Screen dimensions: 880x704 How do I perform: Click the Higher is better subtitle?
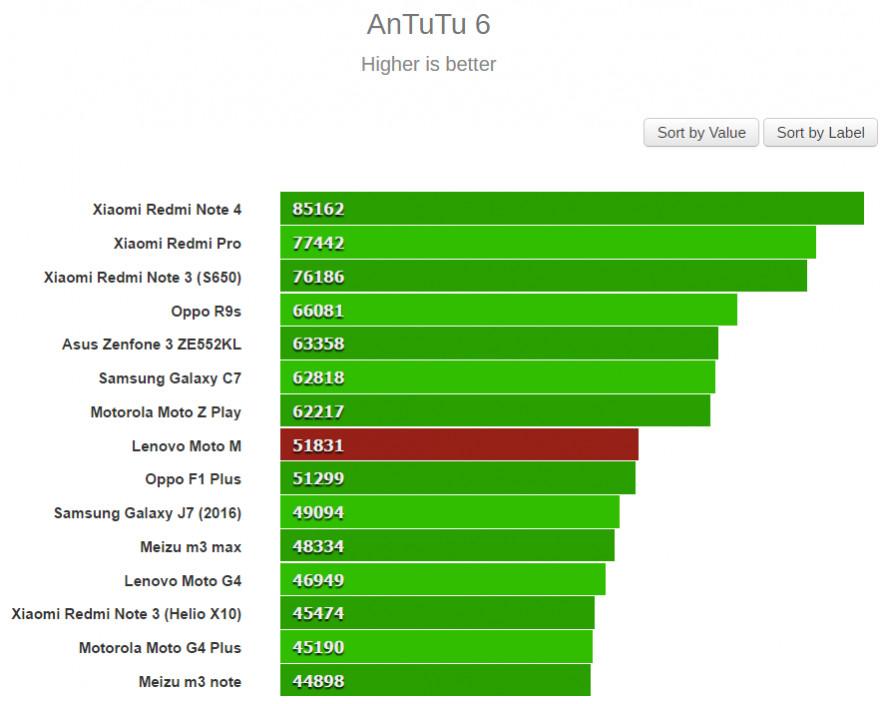point(429,64)
